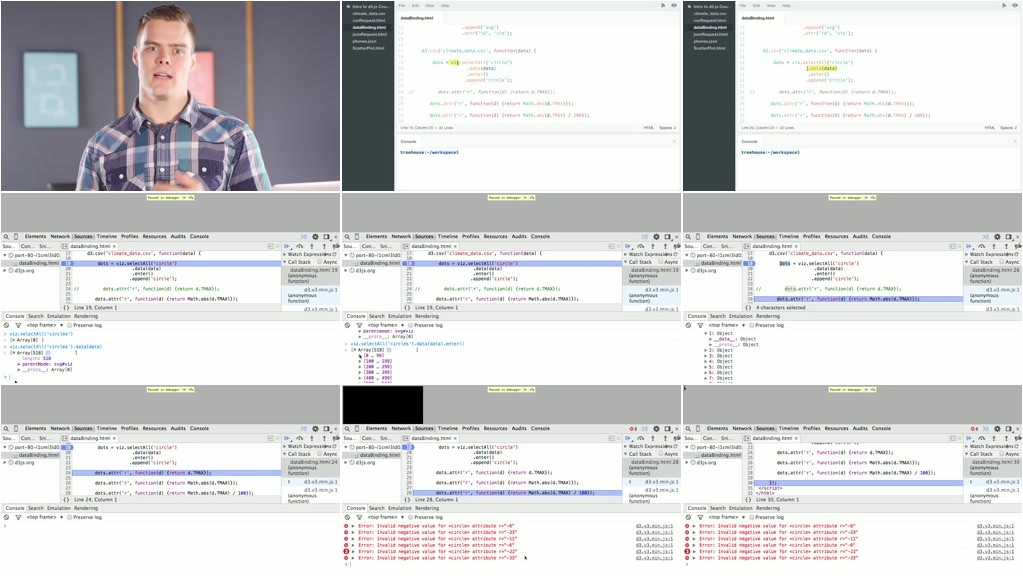Image resolution: width=1023 pixels, height=576 pixels.
Task: Enable Async checkbox in the Line 24 frame
Action: click(320, 454)
